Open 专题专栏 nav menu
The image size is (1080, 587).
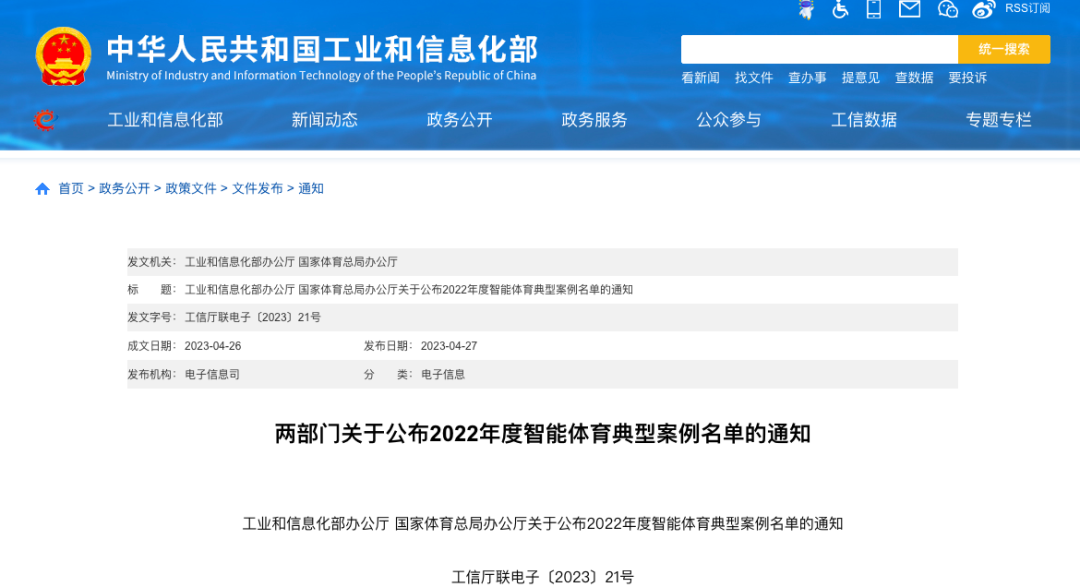[998, 120]
